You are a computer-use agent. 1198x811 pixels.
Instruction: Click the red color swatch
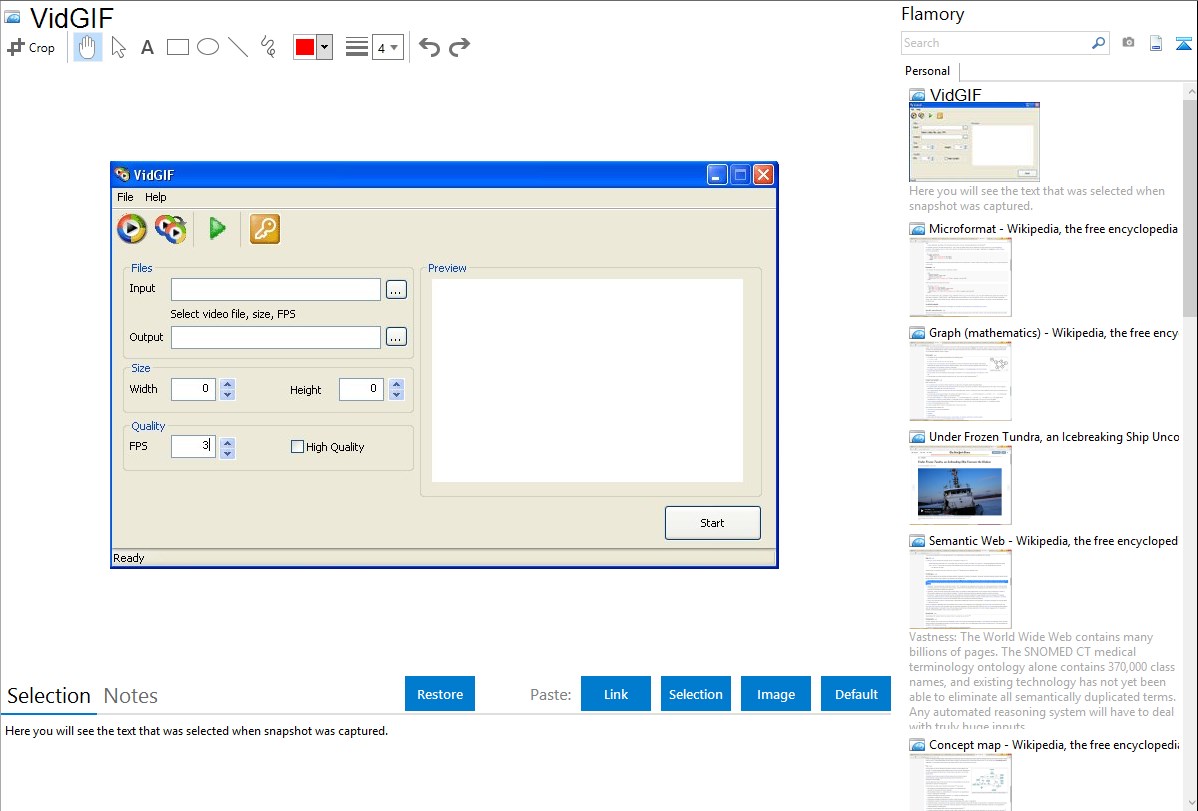[305, 47]
